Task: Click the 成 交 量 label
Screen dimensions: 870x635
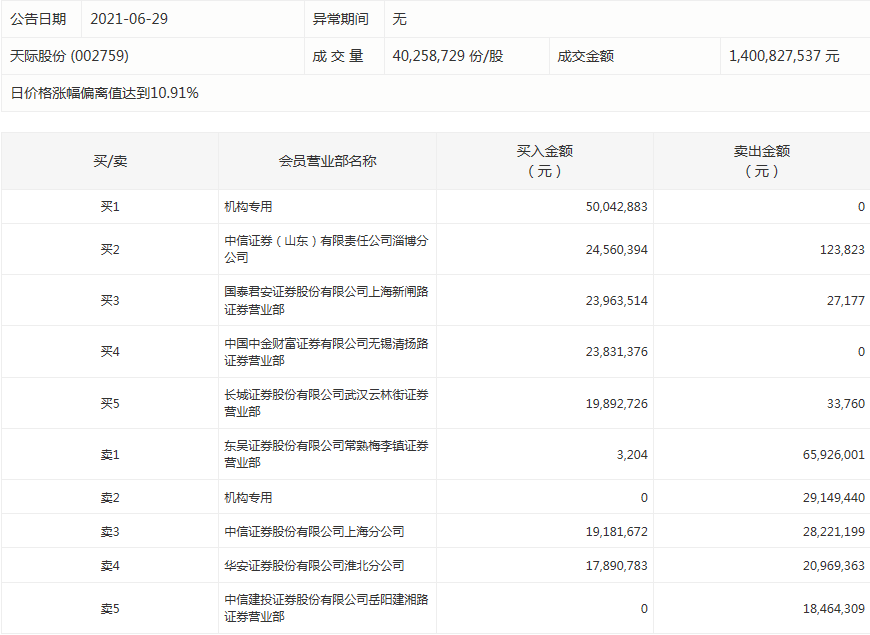Action: (x=338, y=56)
